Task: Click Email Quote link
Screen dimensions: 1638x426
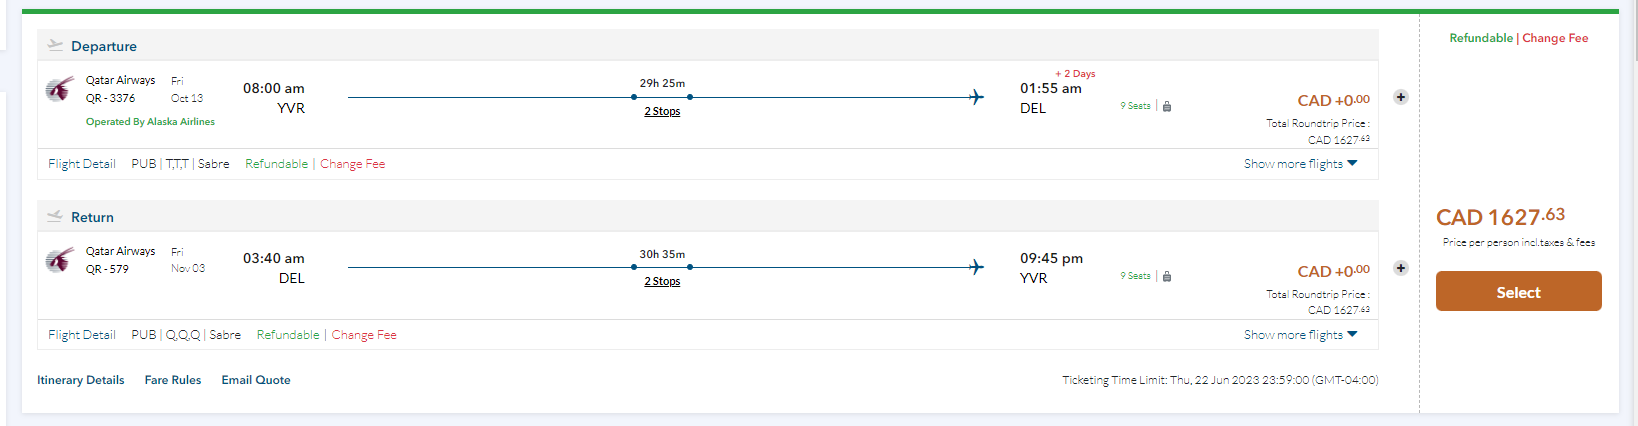Action: pos(256,380)
